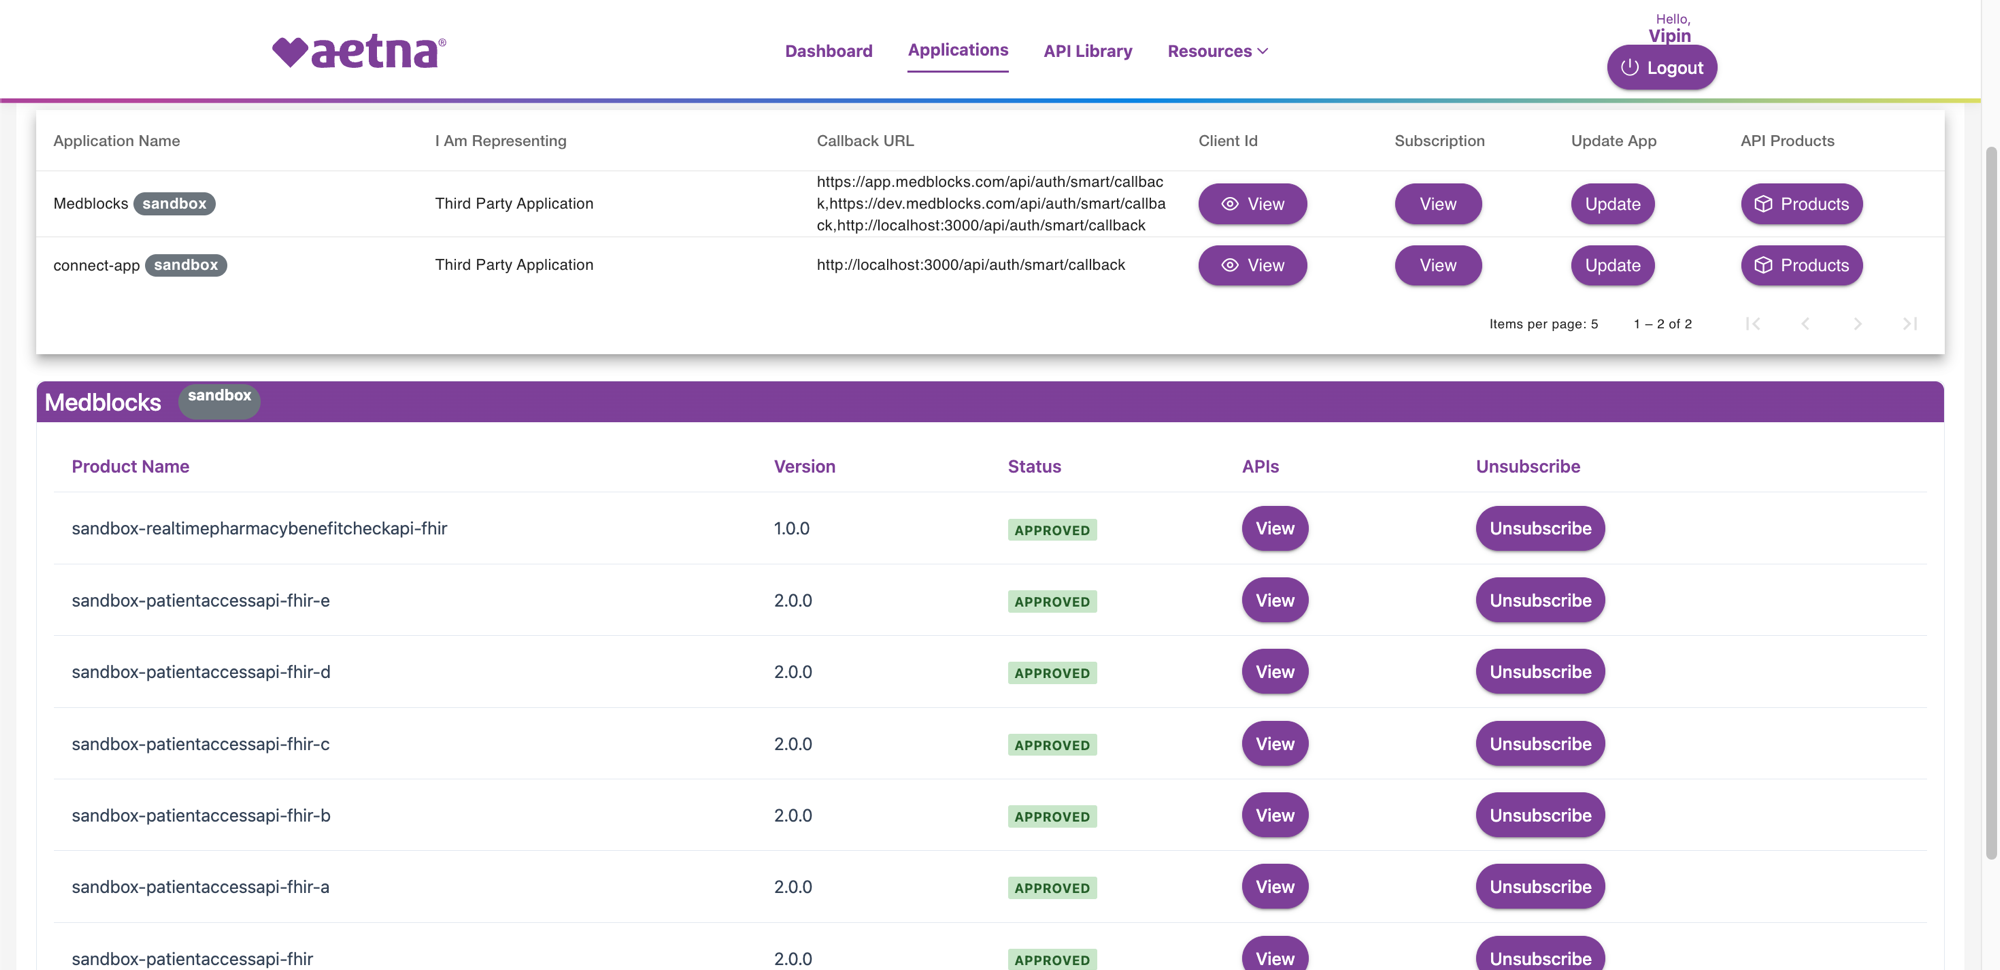Click the Callback URL column header
This screenshot has height=970, width=2000.
tap(865, 141)
